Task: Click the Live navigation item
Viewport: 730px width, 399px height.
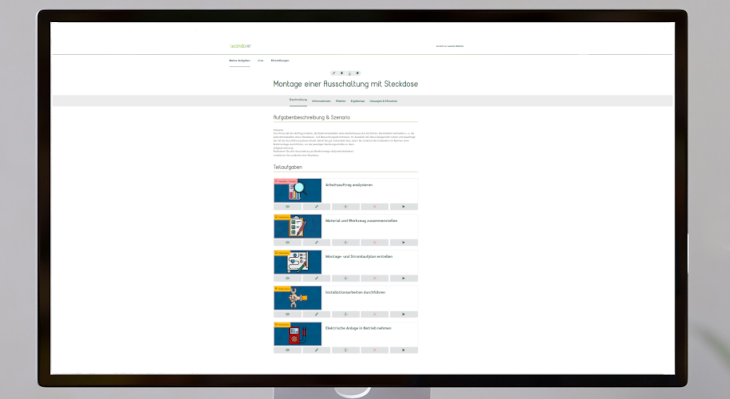Action: [x=260, y=61]
